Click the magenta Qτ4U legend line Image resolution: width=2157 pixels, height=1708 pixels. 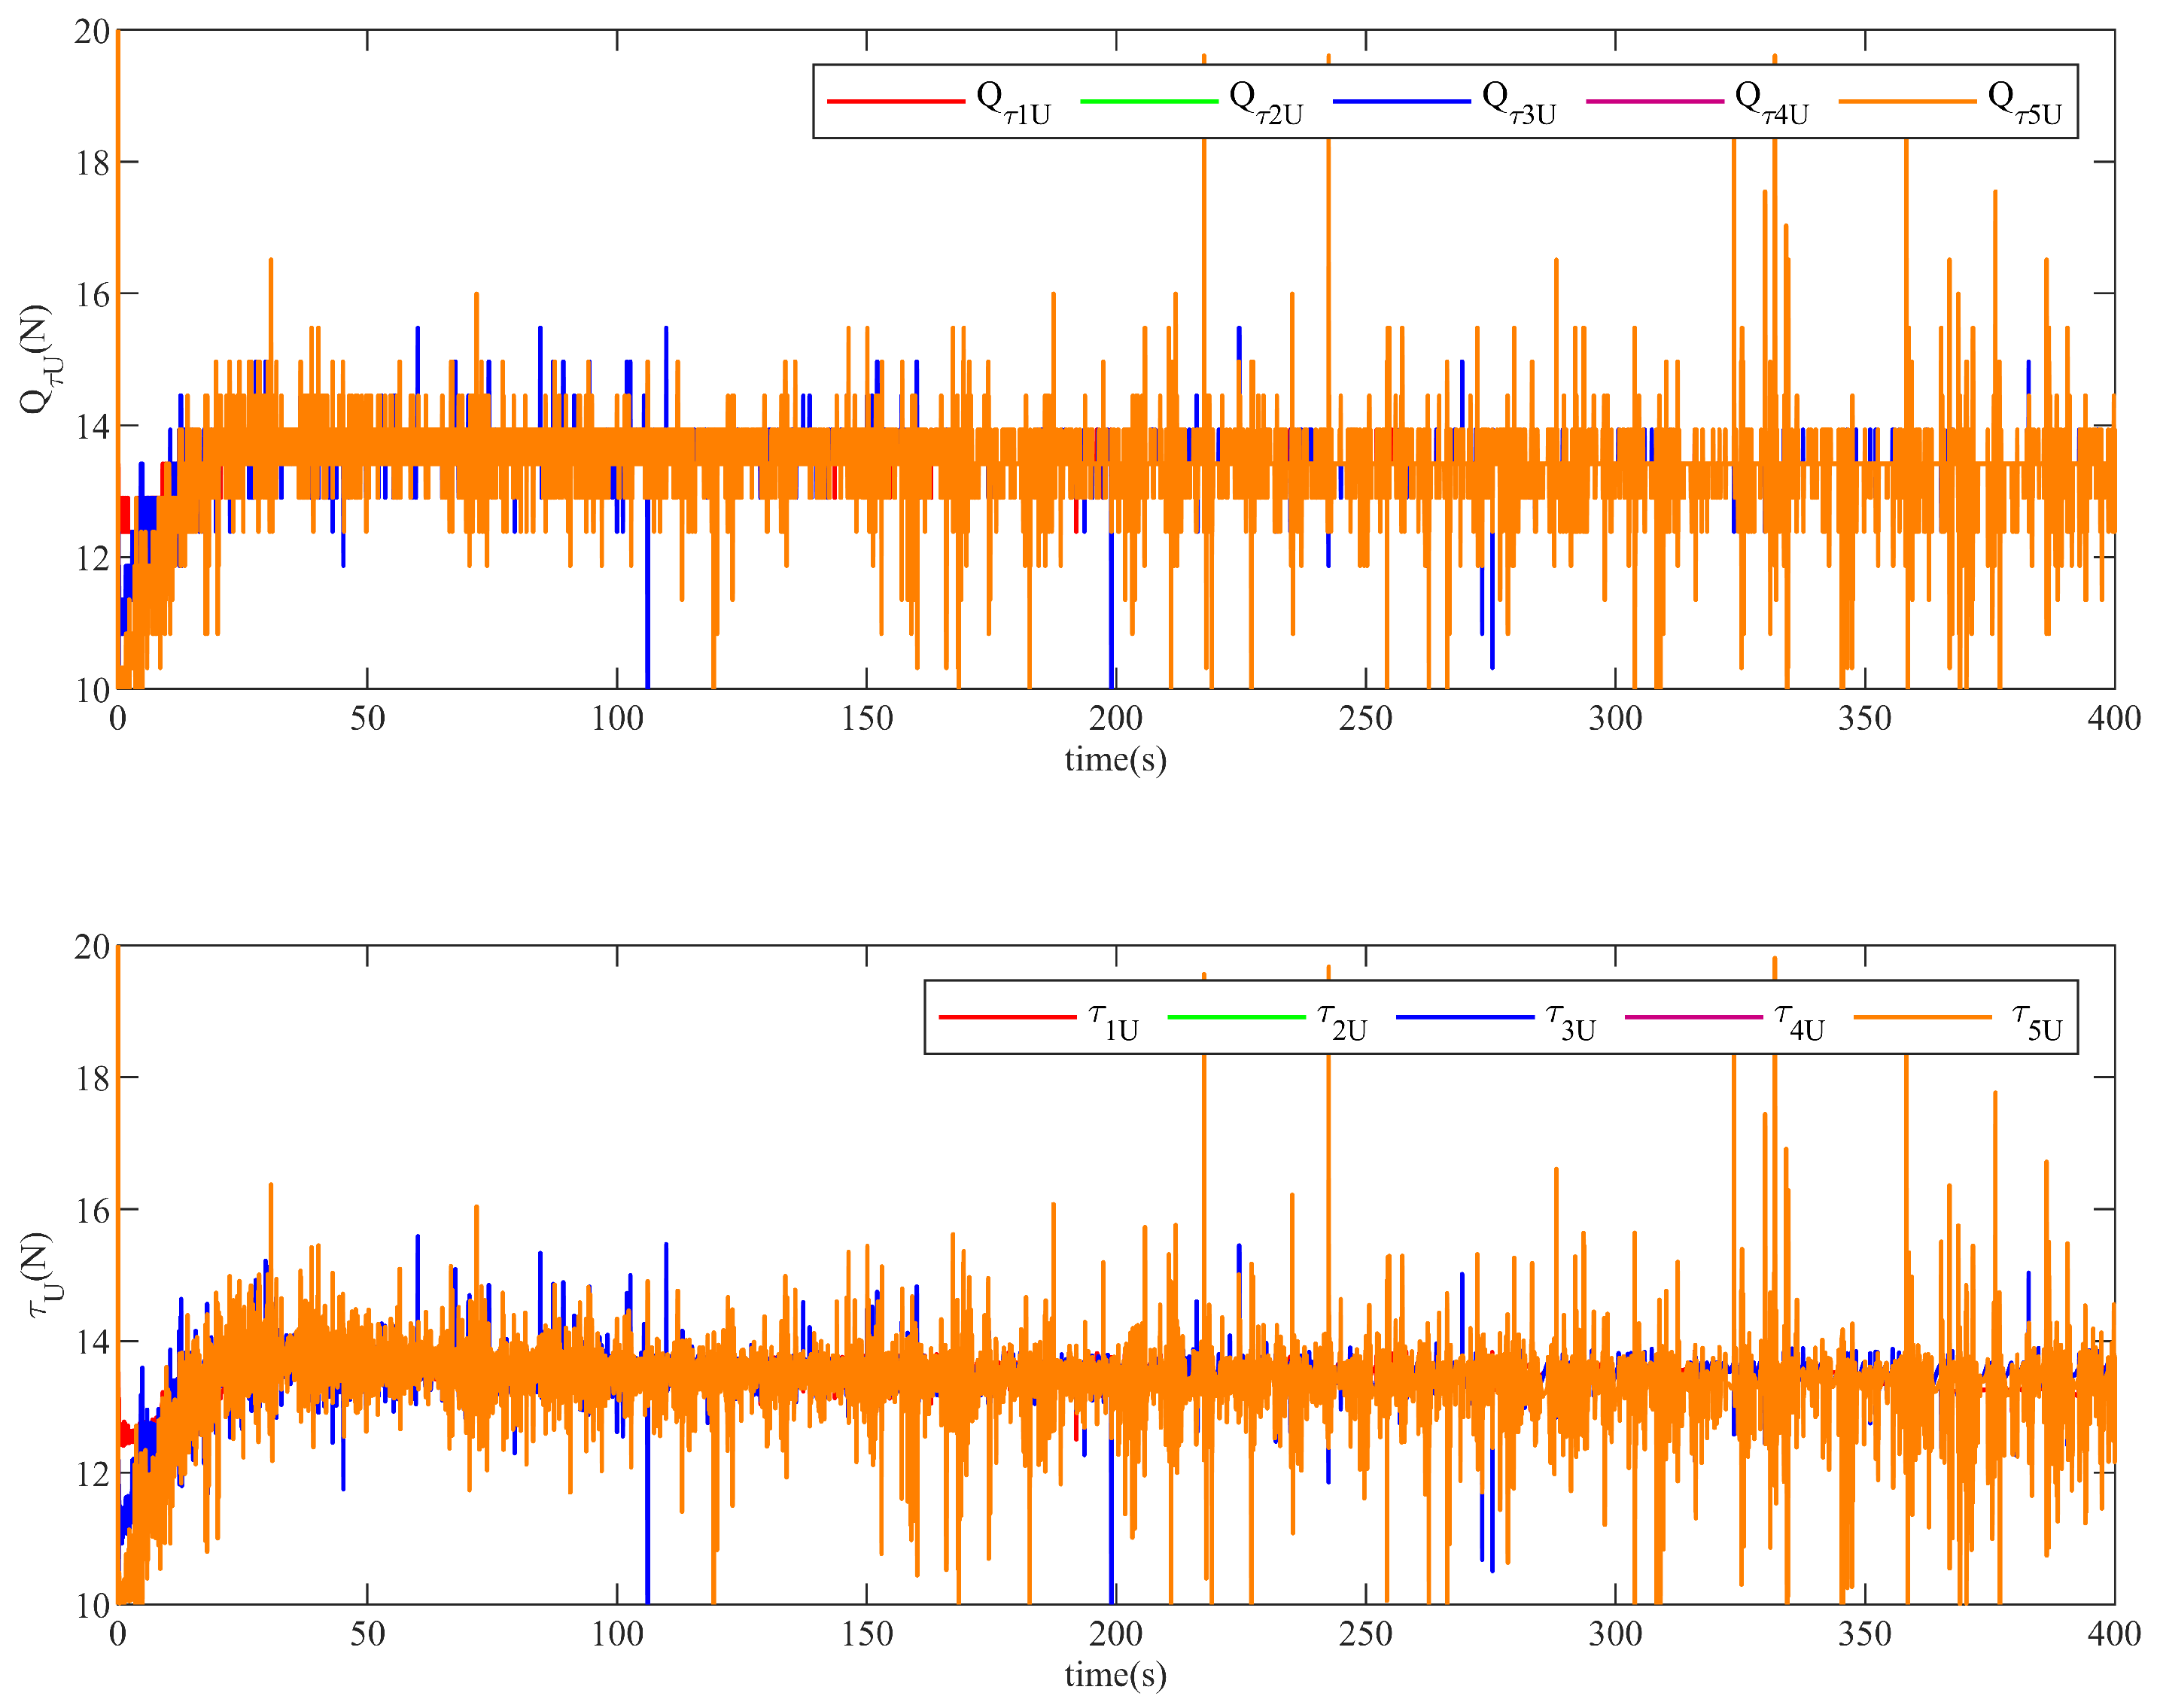(x=1654, y=102)
